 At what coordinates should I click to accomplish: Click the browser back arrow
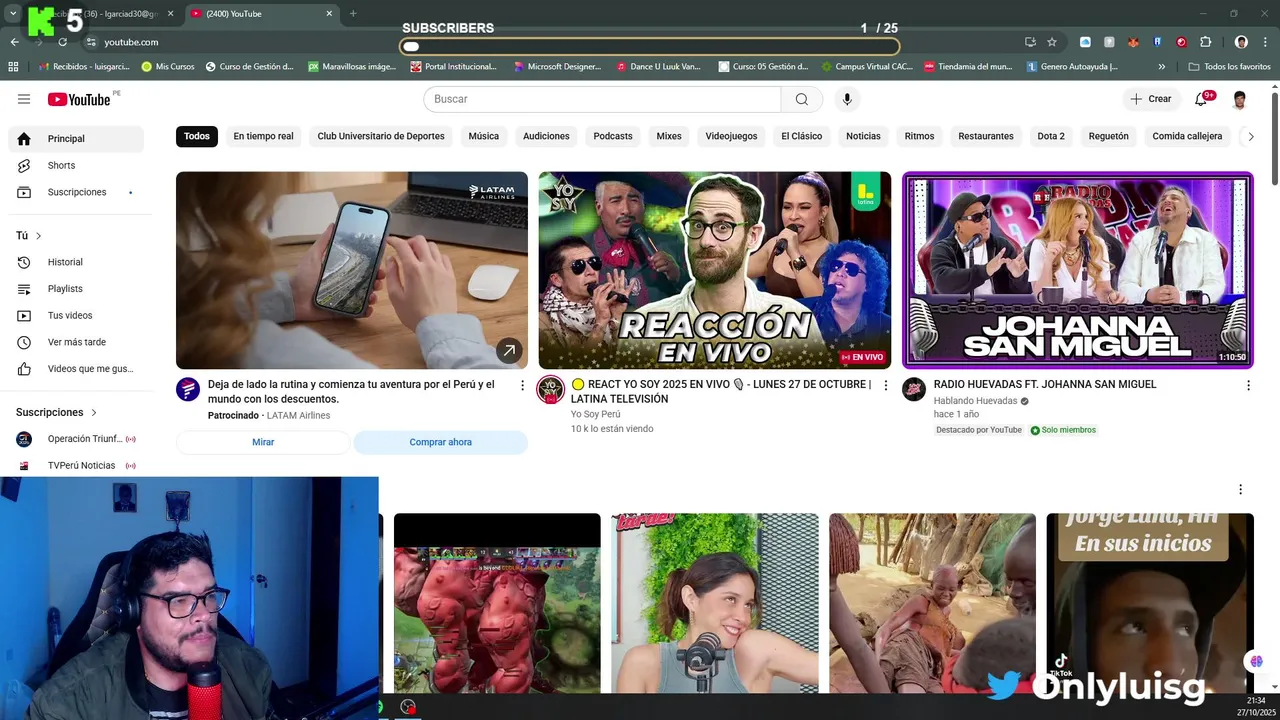coord(14,42)
